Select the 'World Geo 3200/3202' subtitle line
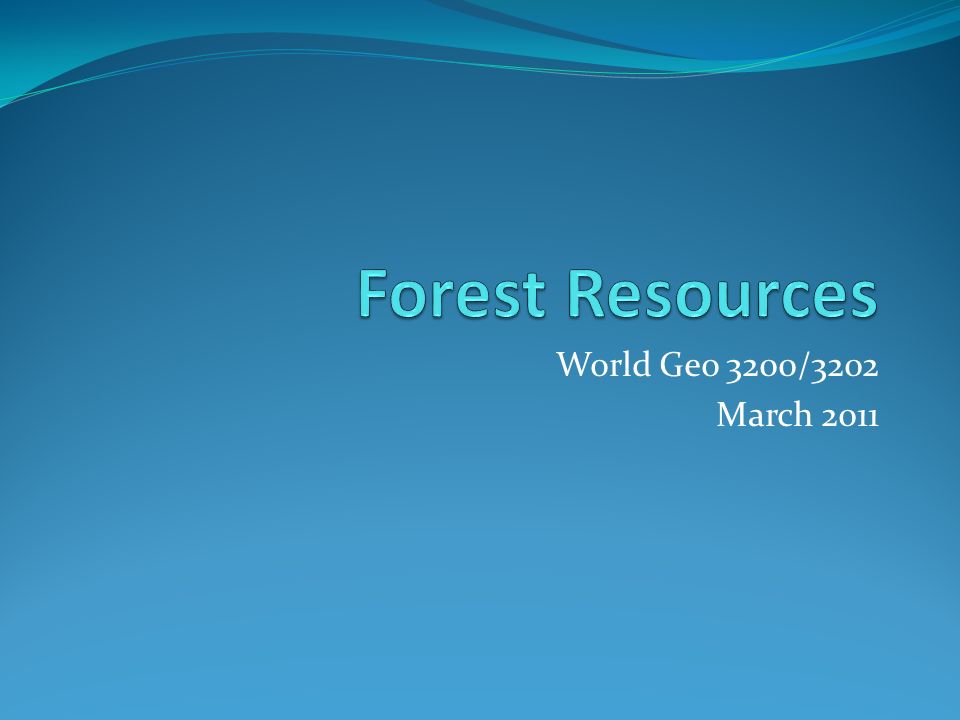Image resolution: width=960 pixels, height=720 pixels. coord(718,366)
